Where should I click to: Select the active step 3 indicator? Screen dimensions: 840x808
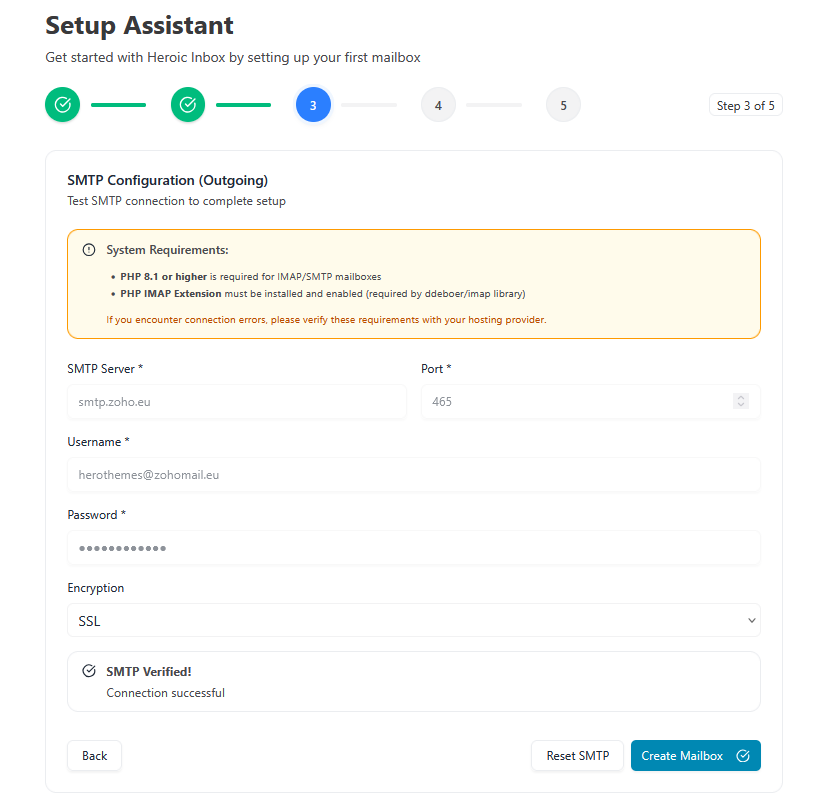(x=313, y=105)
